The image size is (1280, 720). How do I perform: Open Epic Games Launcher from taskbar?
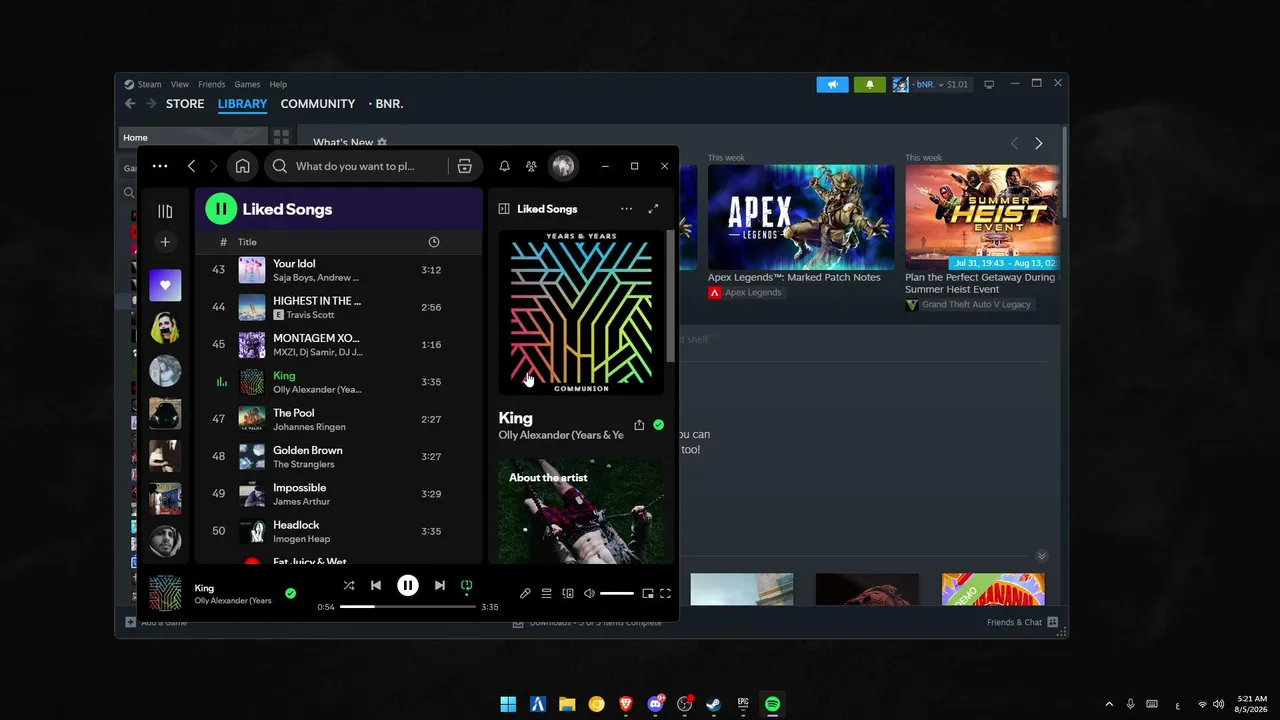(743, 704)
